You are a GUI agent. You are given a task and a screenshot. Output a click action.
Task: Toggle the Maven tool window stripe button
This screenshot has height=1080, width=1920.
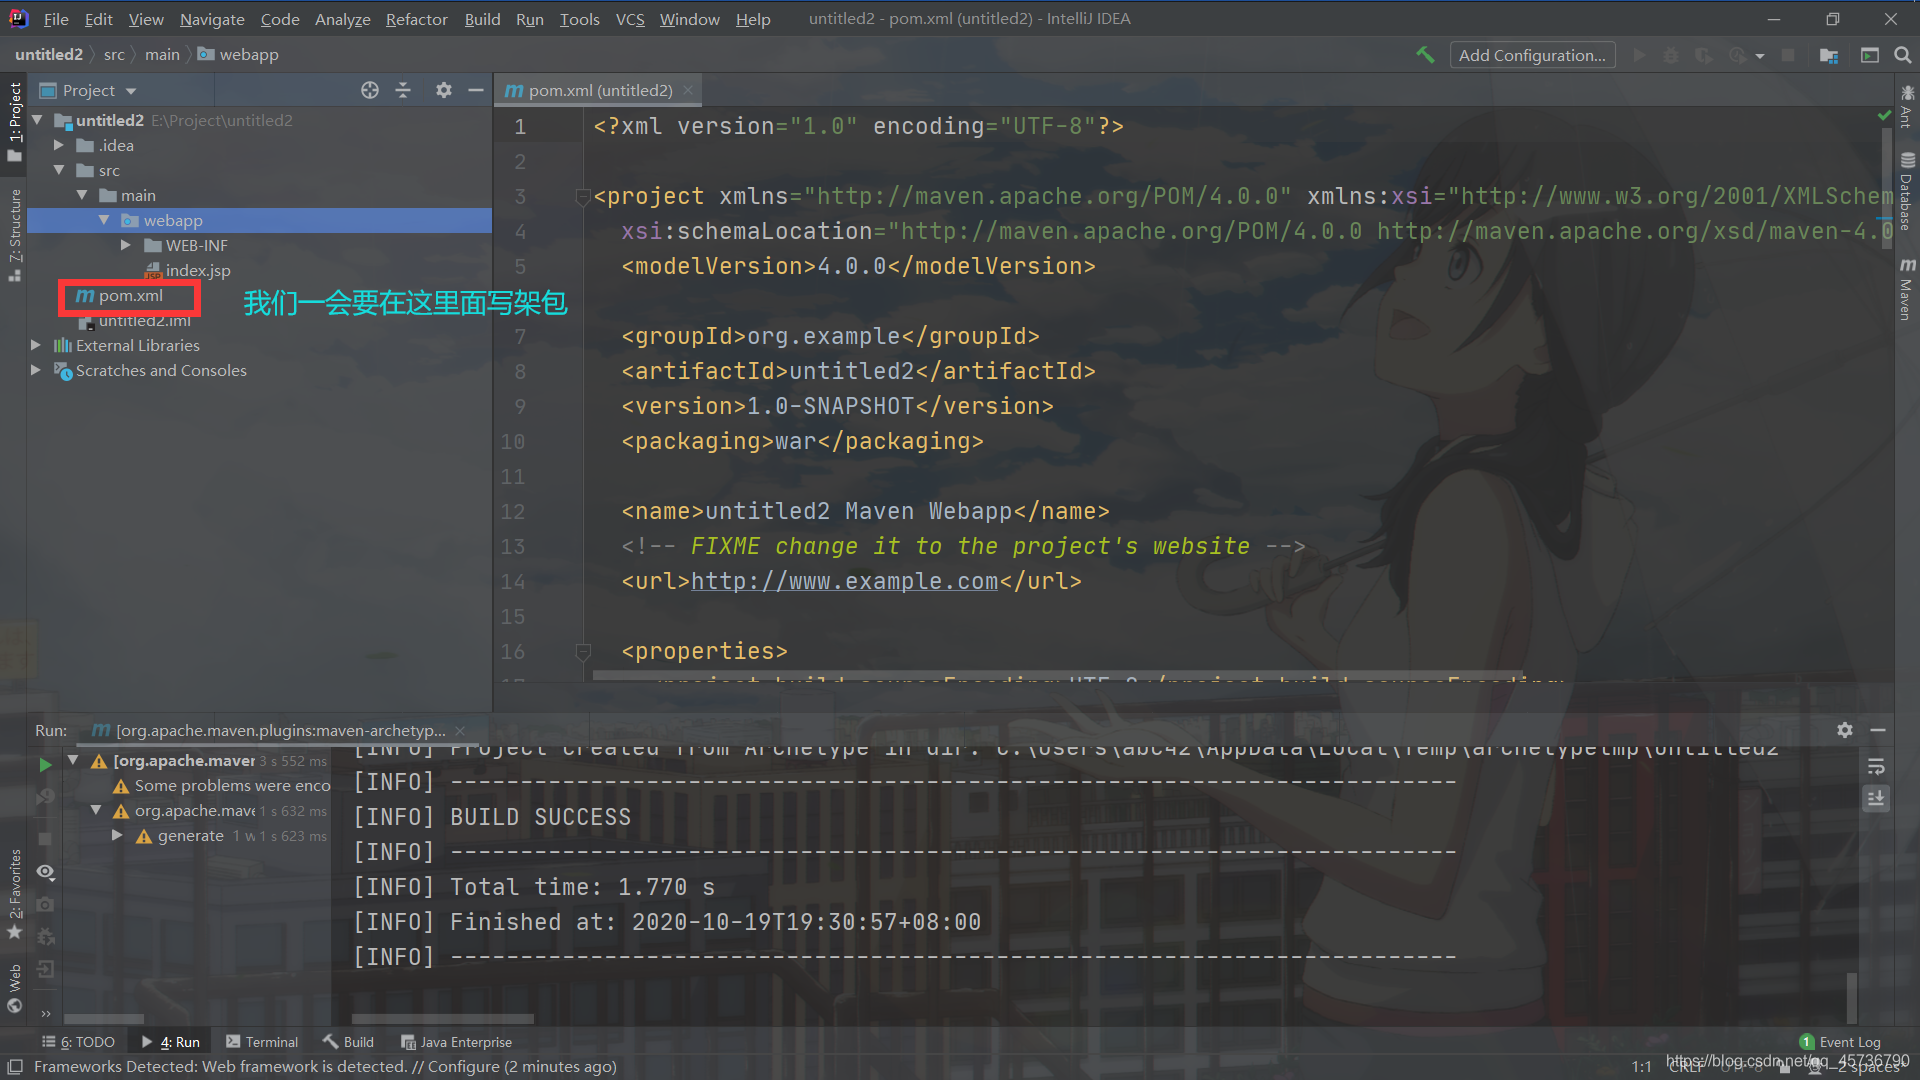click(1907, 289)
